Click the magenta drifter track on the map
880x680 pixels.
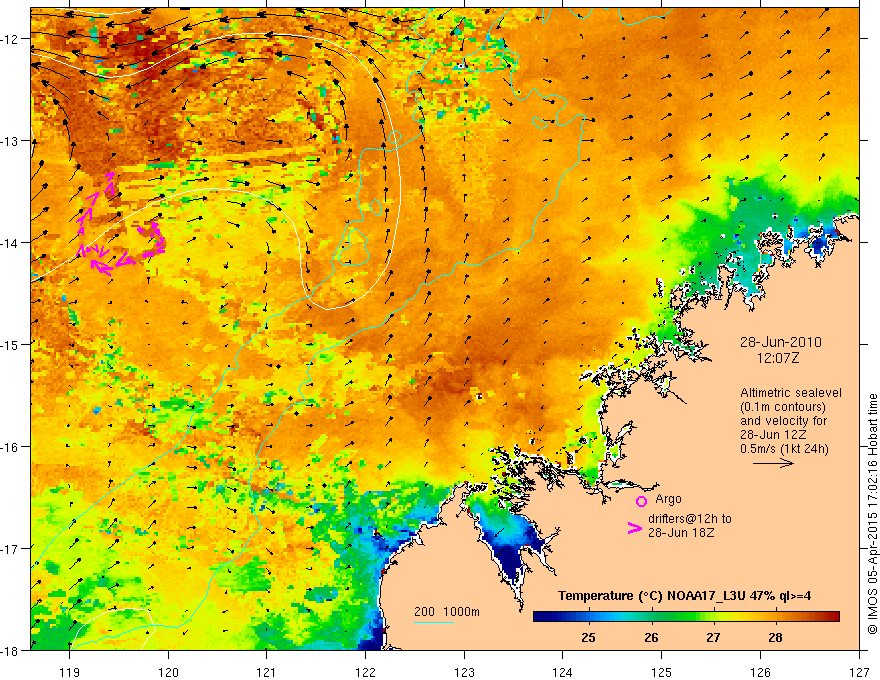120,226
